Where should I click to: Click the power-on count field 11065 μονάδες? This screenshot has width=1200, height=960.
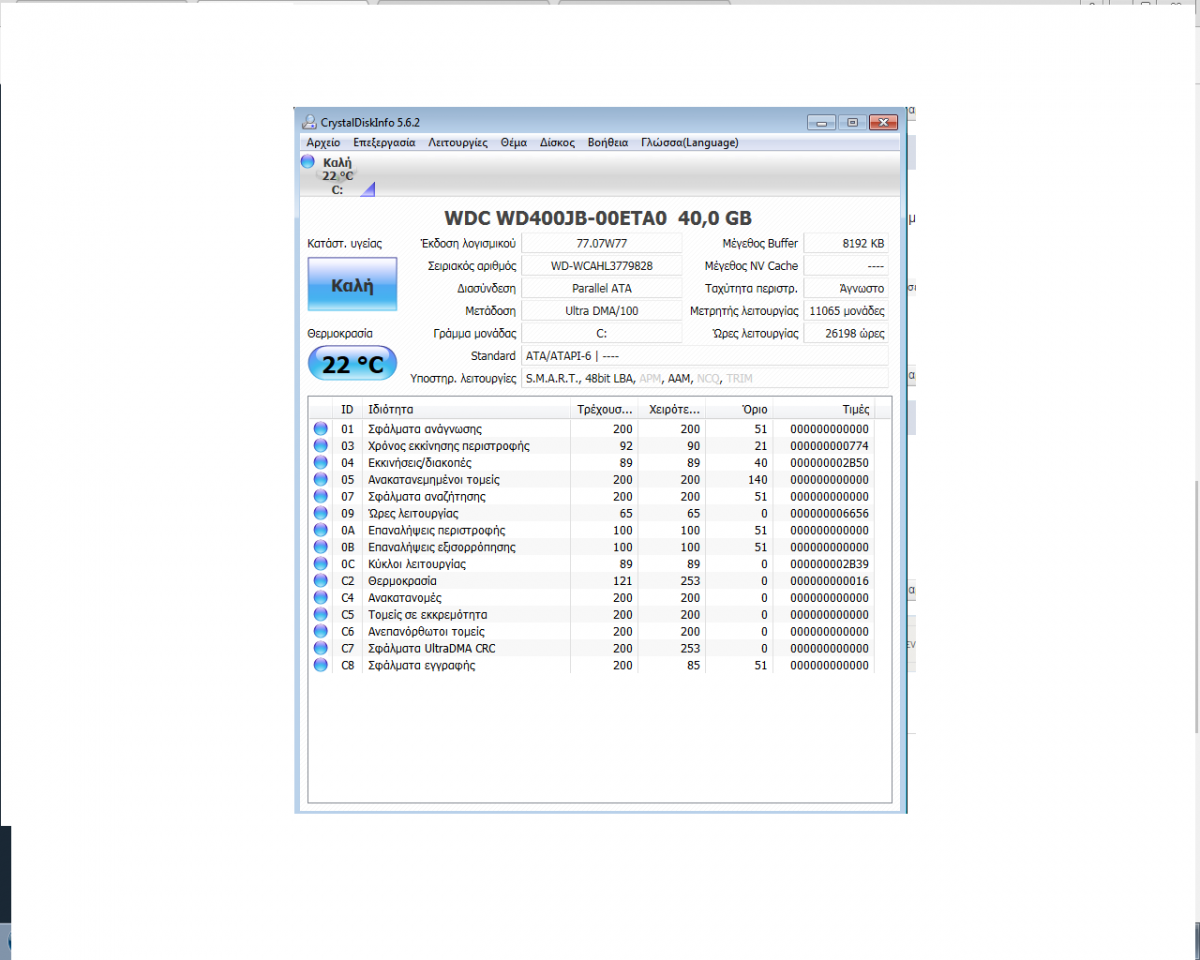point(846,311)
